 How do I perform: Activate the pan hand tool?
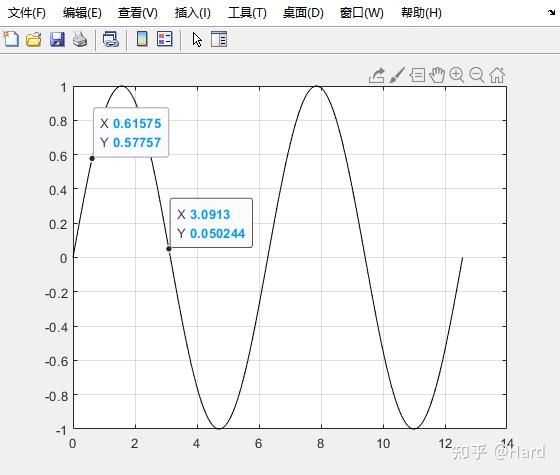coord(437,75)
